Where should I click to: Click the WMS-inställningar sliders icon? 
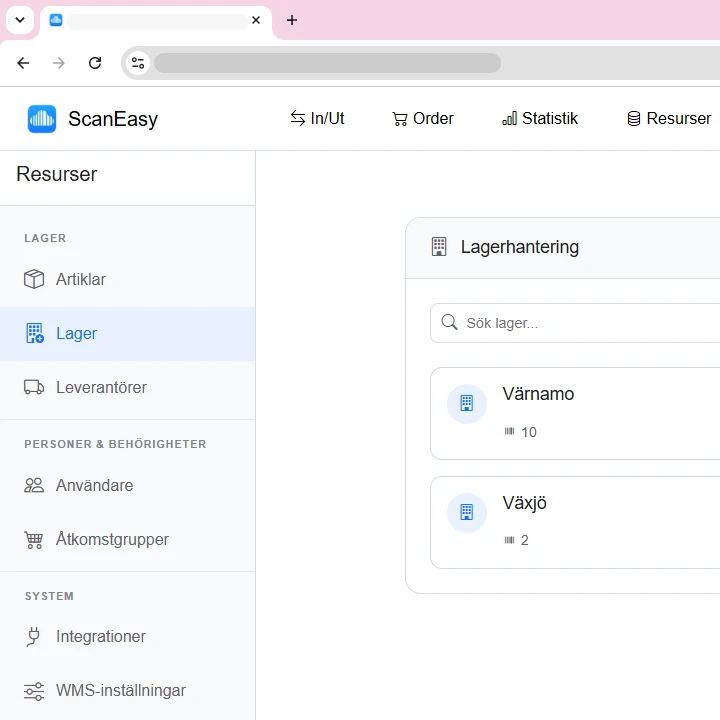pyautogui.click(x=34, y=691)
